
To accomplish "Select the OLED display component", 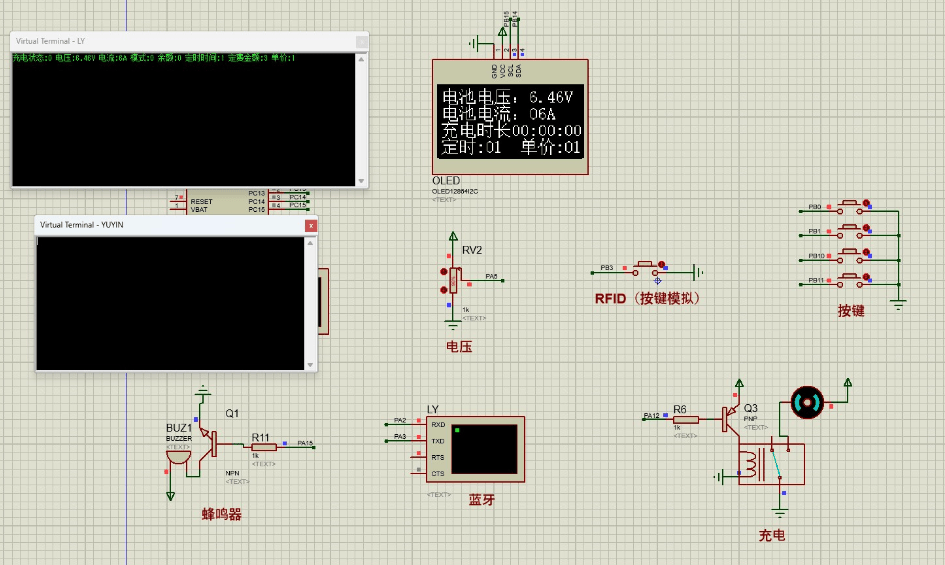I will coord(510,120).
